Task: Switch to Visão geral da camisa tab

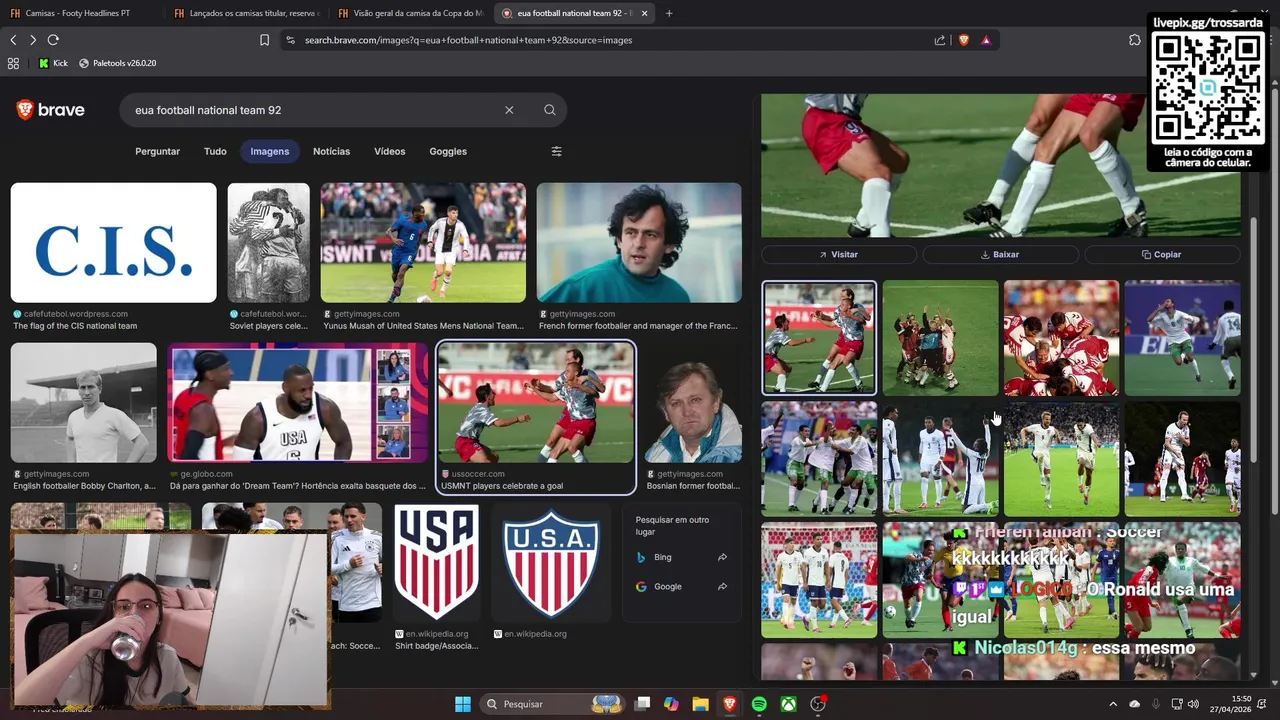Action: 412,13
